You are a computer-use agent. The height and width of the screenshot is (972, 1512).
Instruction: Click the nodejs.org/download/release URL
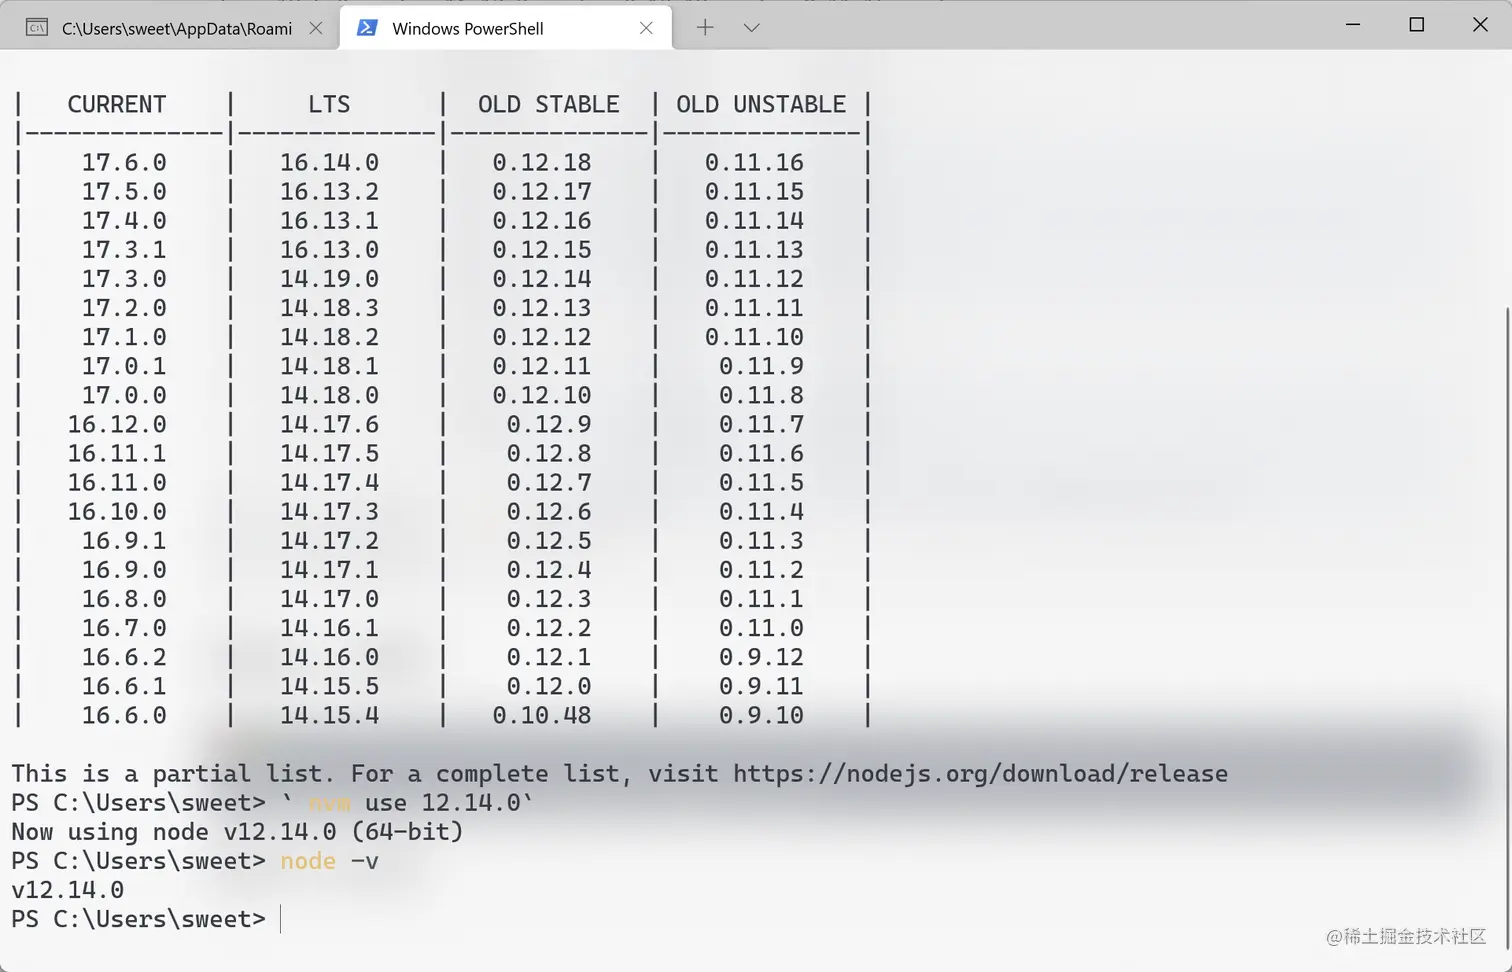[x=980, y=774]
